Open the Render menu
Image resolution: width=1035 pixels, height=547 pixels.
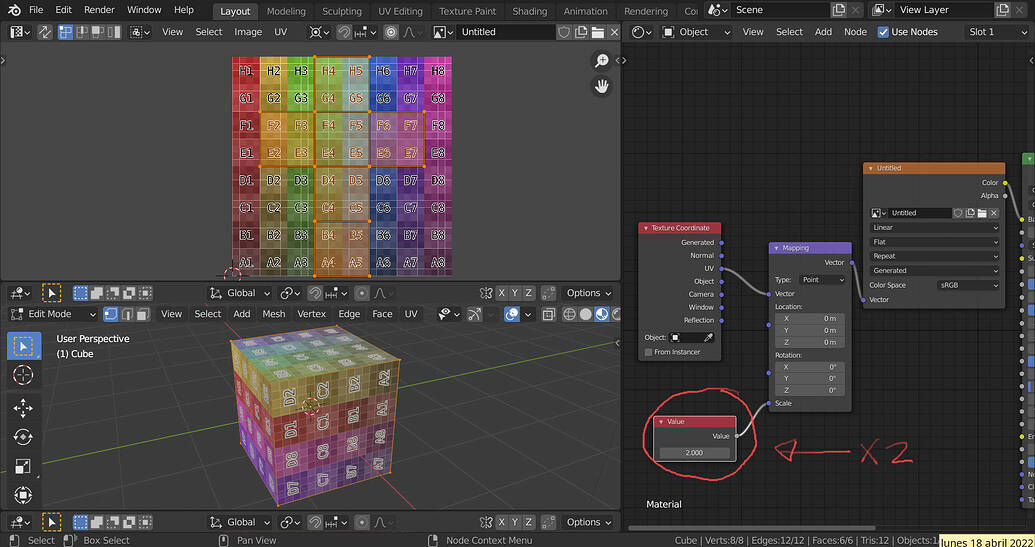[99, 10]
